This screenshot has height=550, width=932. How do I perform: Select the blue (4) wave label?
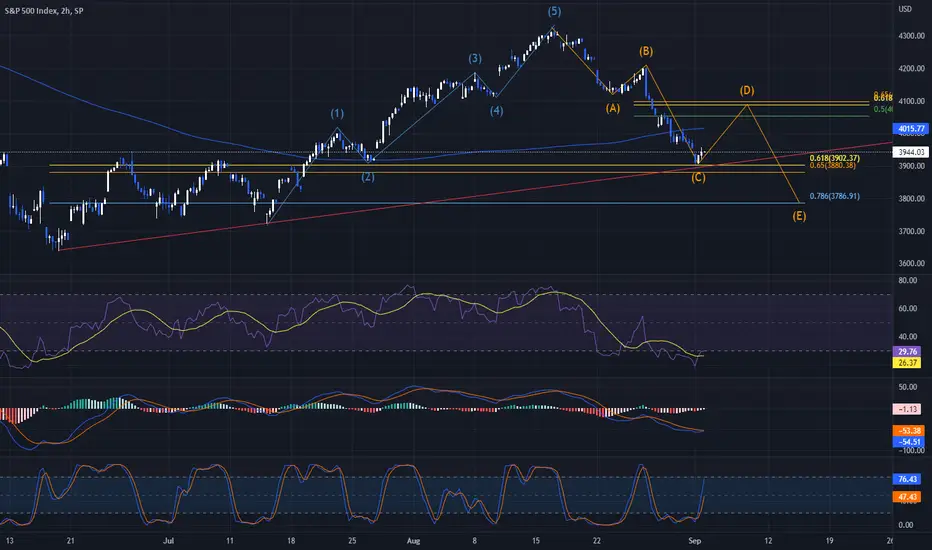pyautogui.click(x=496, y=111)
